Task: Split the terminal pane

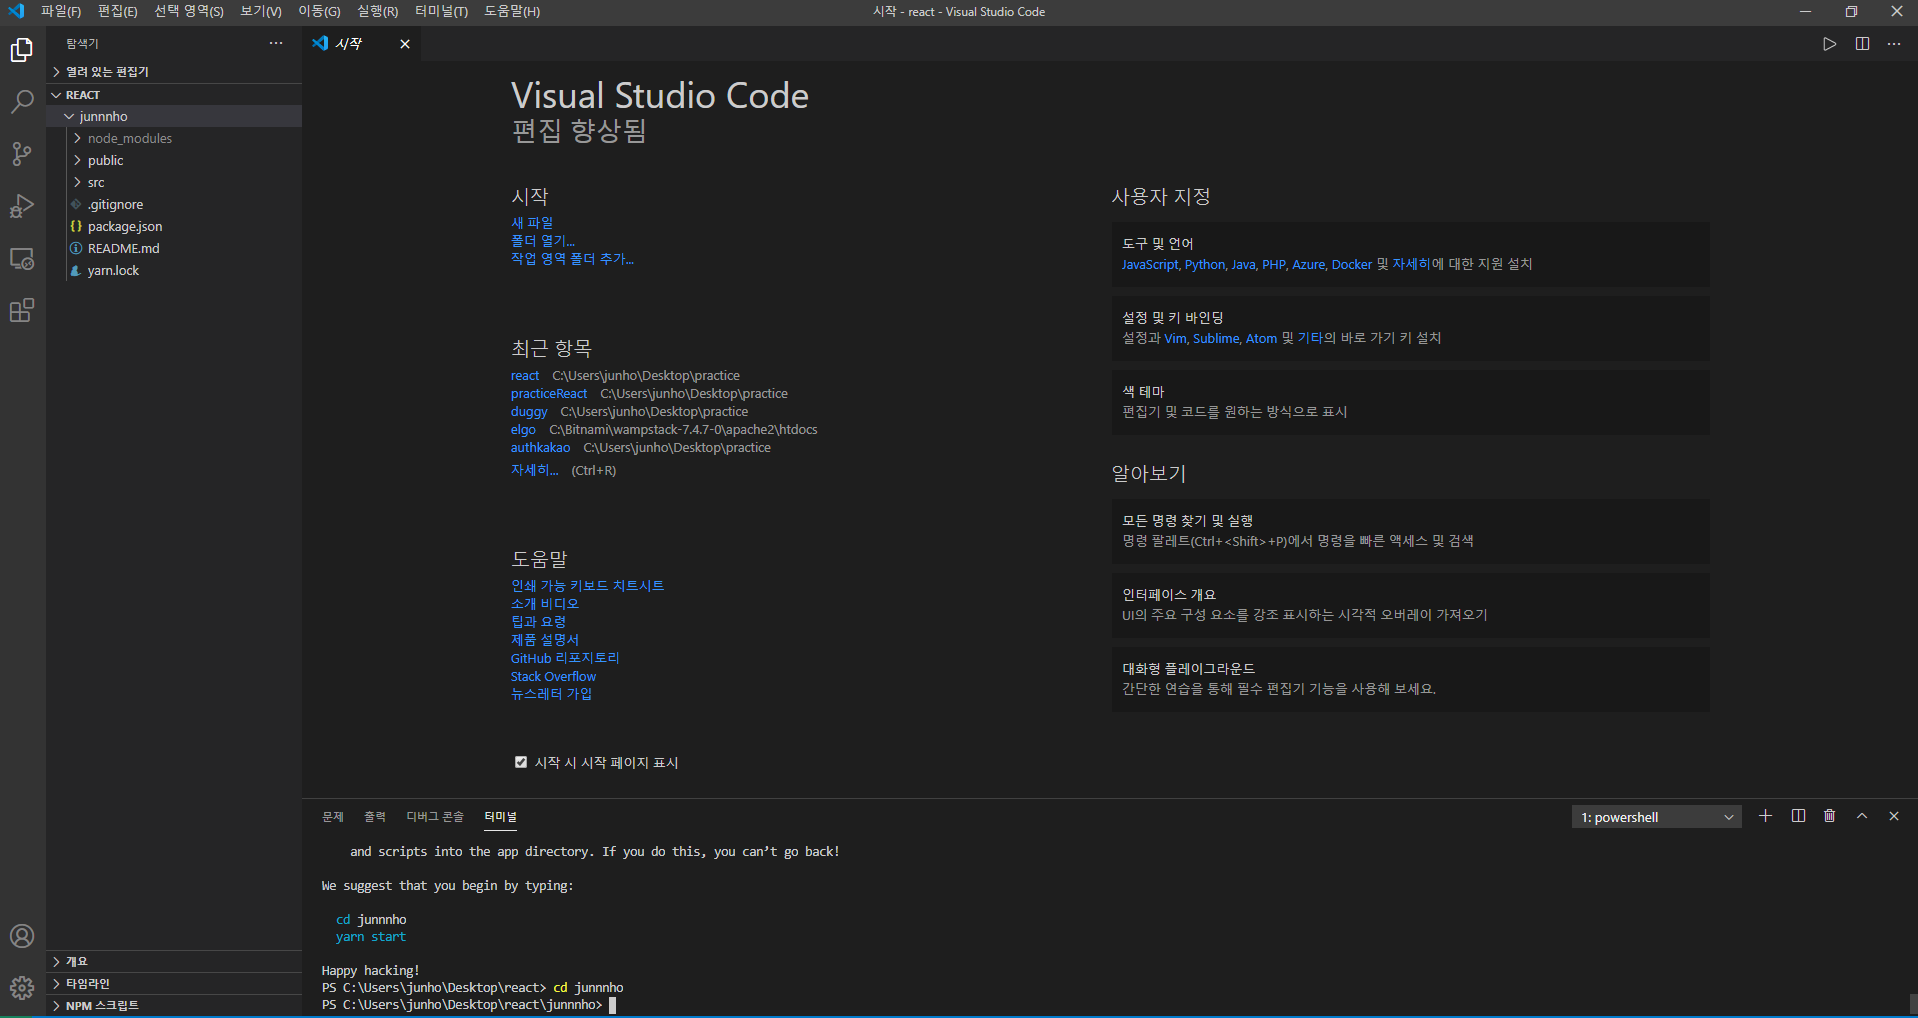Action: pos(1798,816)
